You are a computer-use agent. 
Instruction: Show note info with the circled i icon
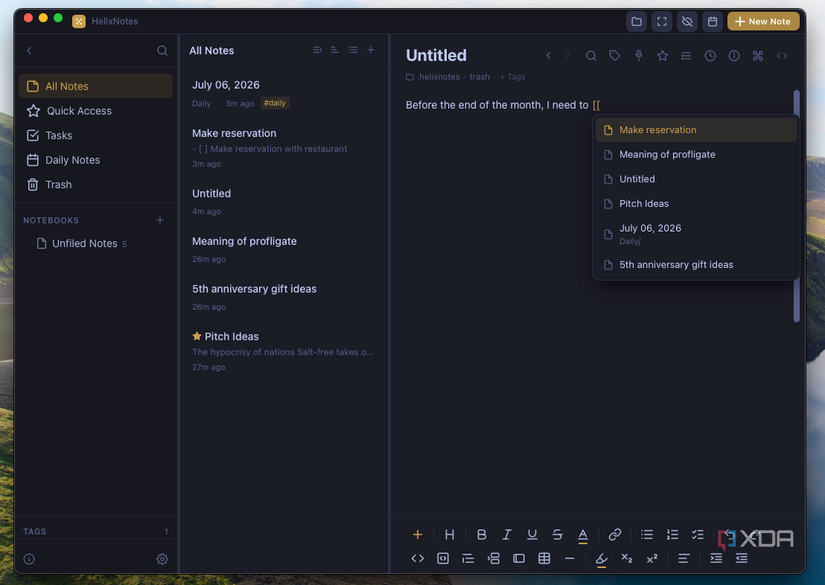pyautogui.click(x=734, y=56)
